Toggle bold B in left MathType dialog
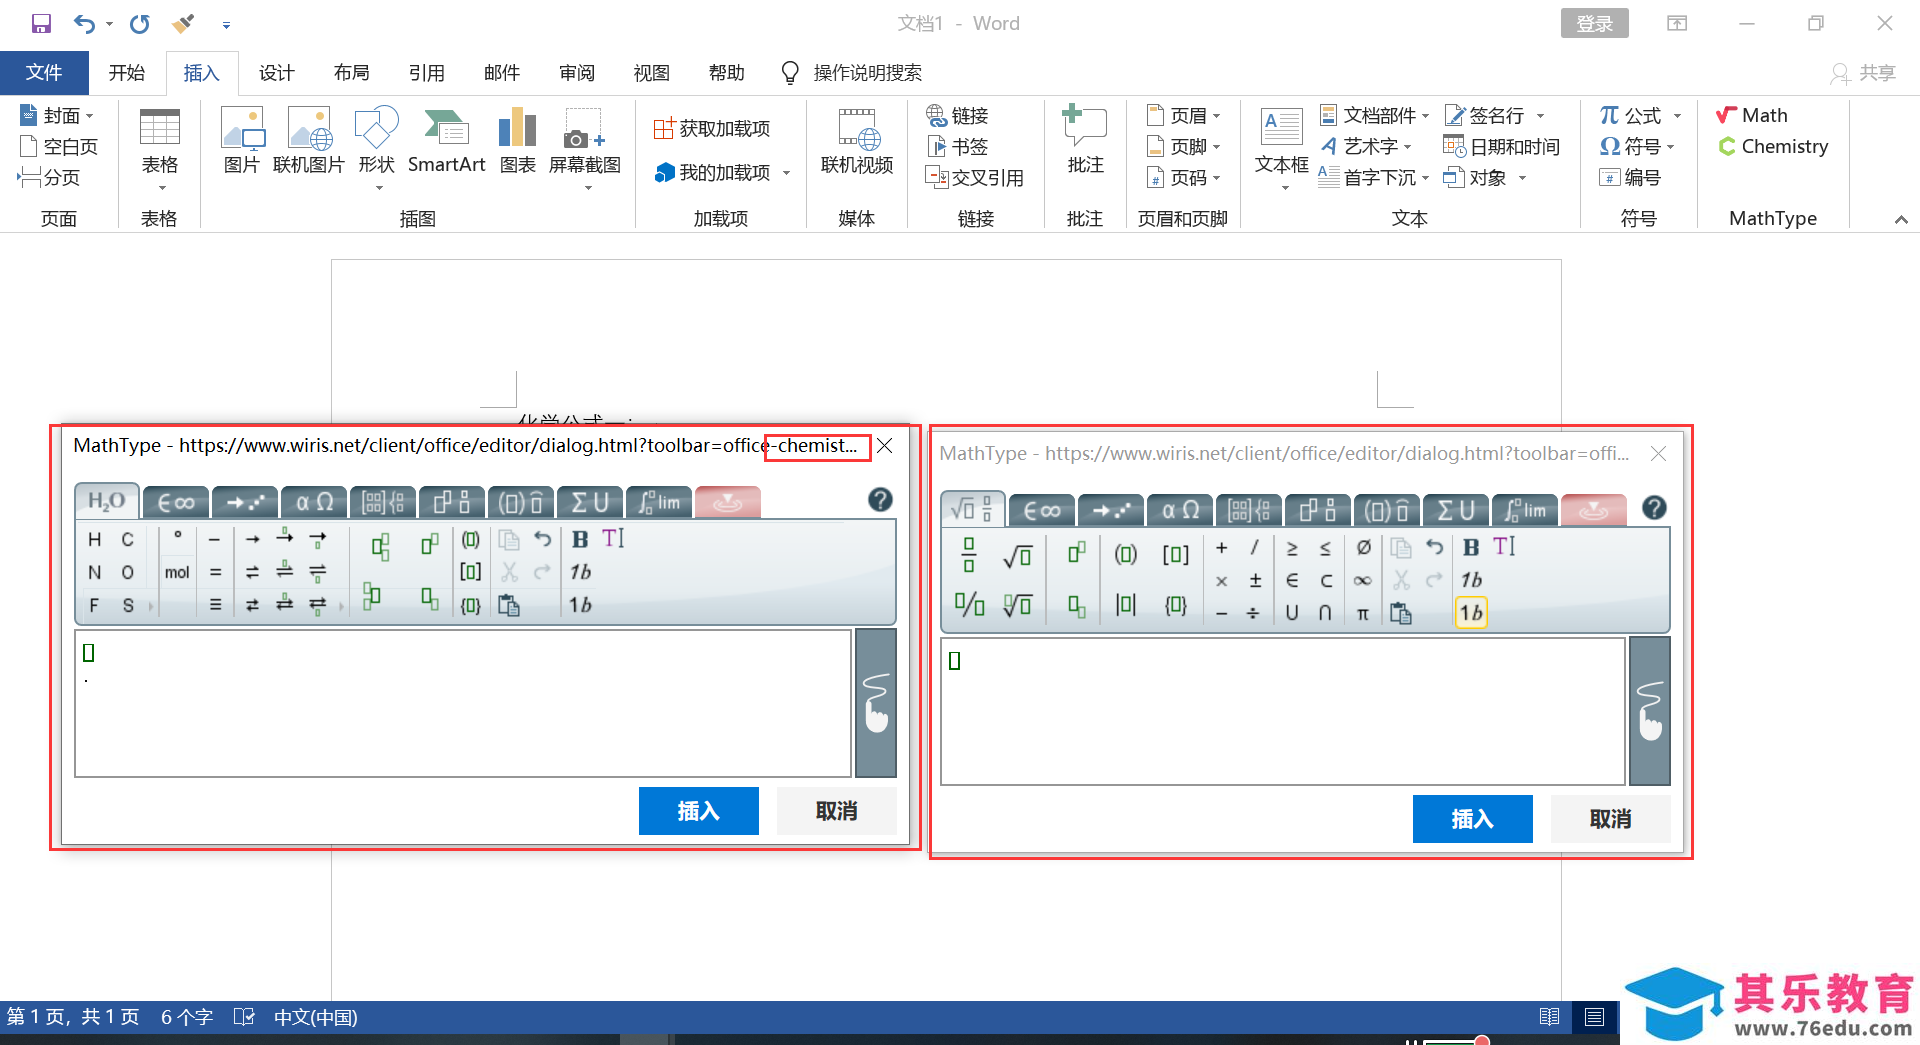Viewport: 1920px width, 1045px height. coord(580,540)
